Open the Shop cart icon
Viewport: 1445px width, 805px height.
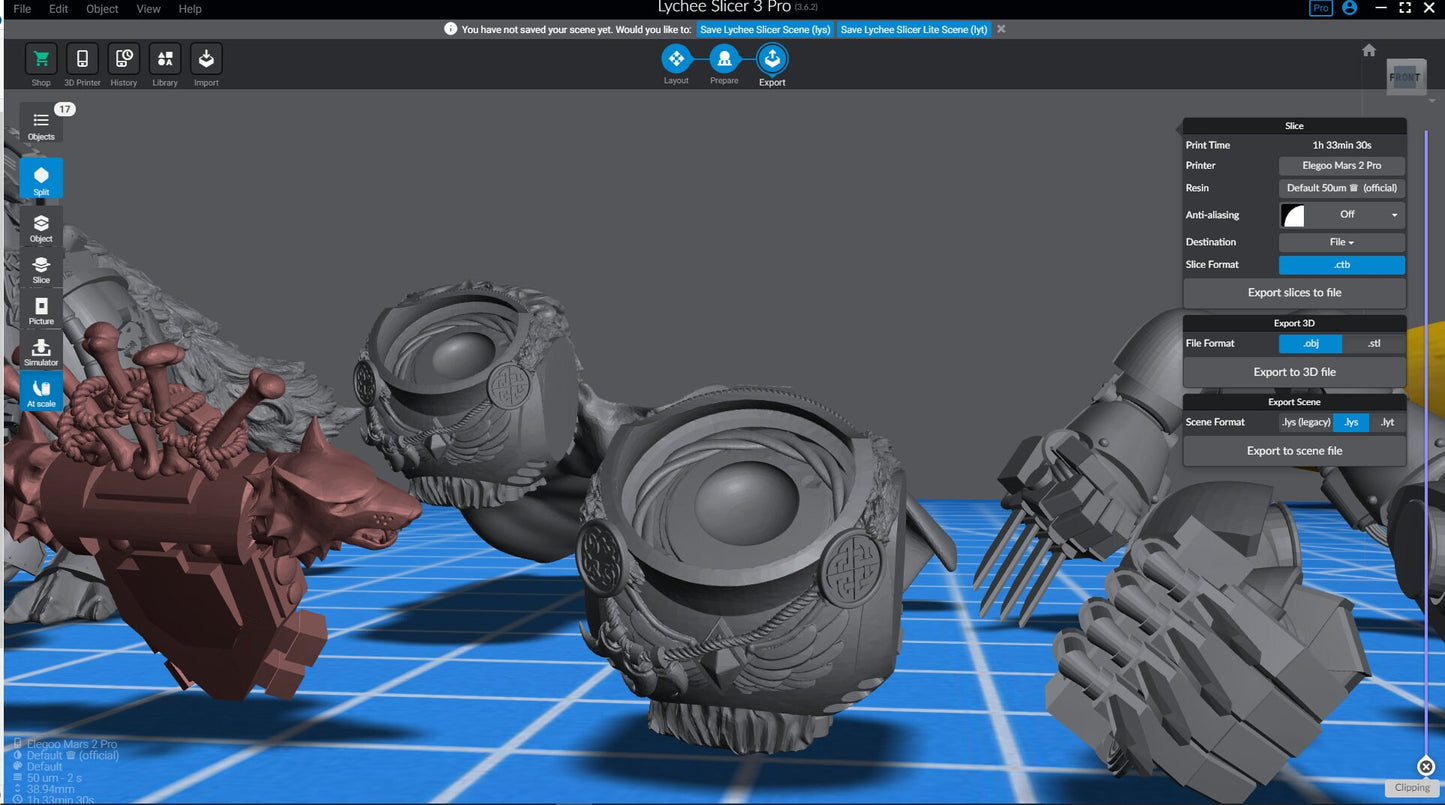(41, 59)
